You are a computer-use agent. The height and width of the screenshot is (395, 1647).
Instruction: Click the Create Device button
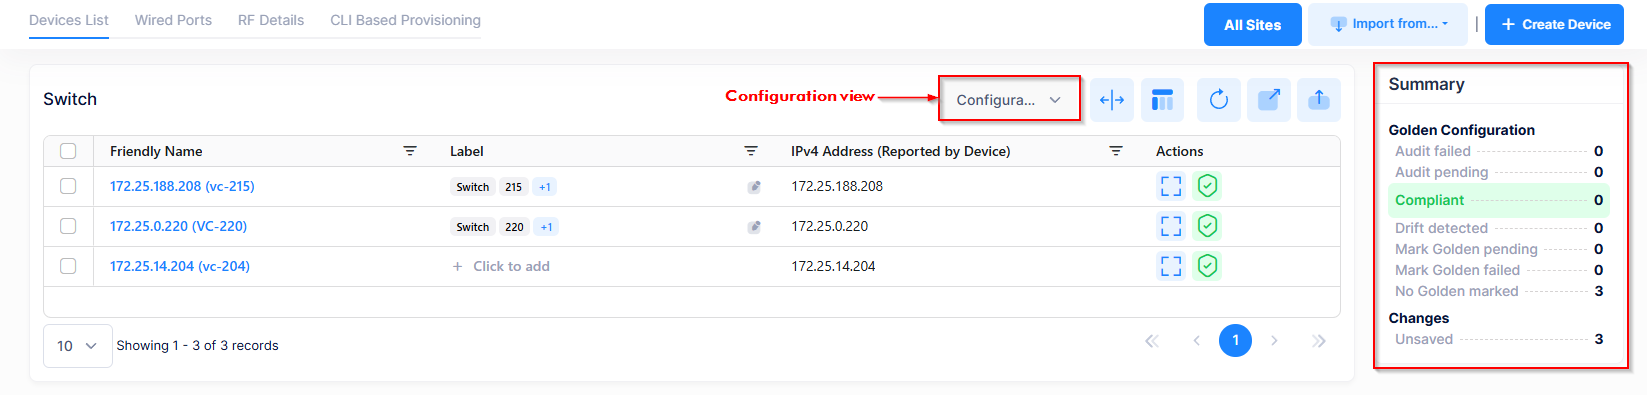(1554, 24)
